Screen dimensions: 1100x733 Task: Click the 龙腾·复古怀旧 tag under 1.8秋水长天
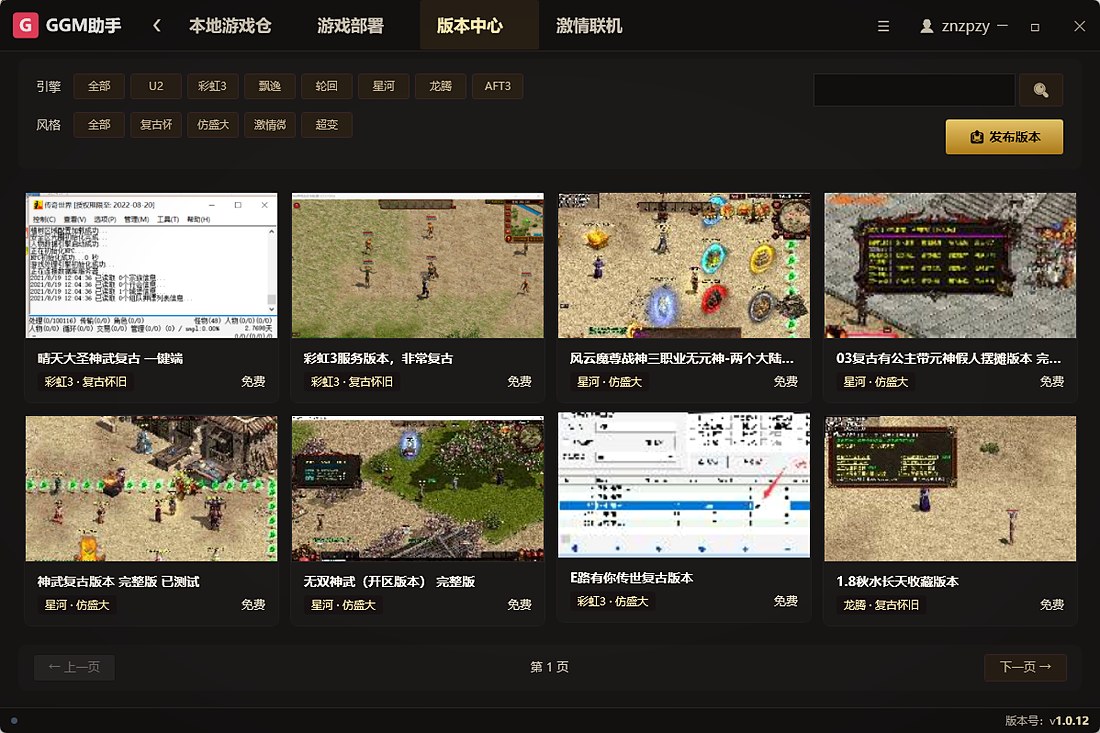pos(881,605)
